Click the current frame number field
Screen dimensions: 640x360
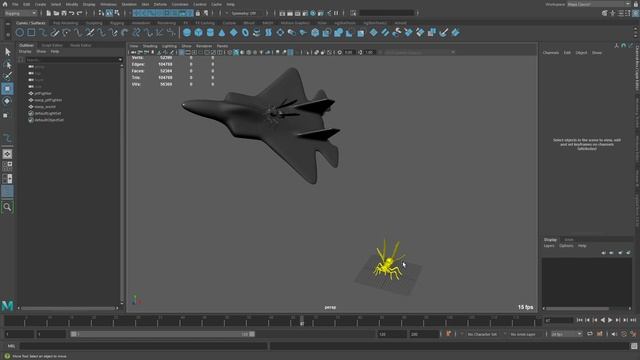click(x=558, y=320)
